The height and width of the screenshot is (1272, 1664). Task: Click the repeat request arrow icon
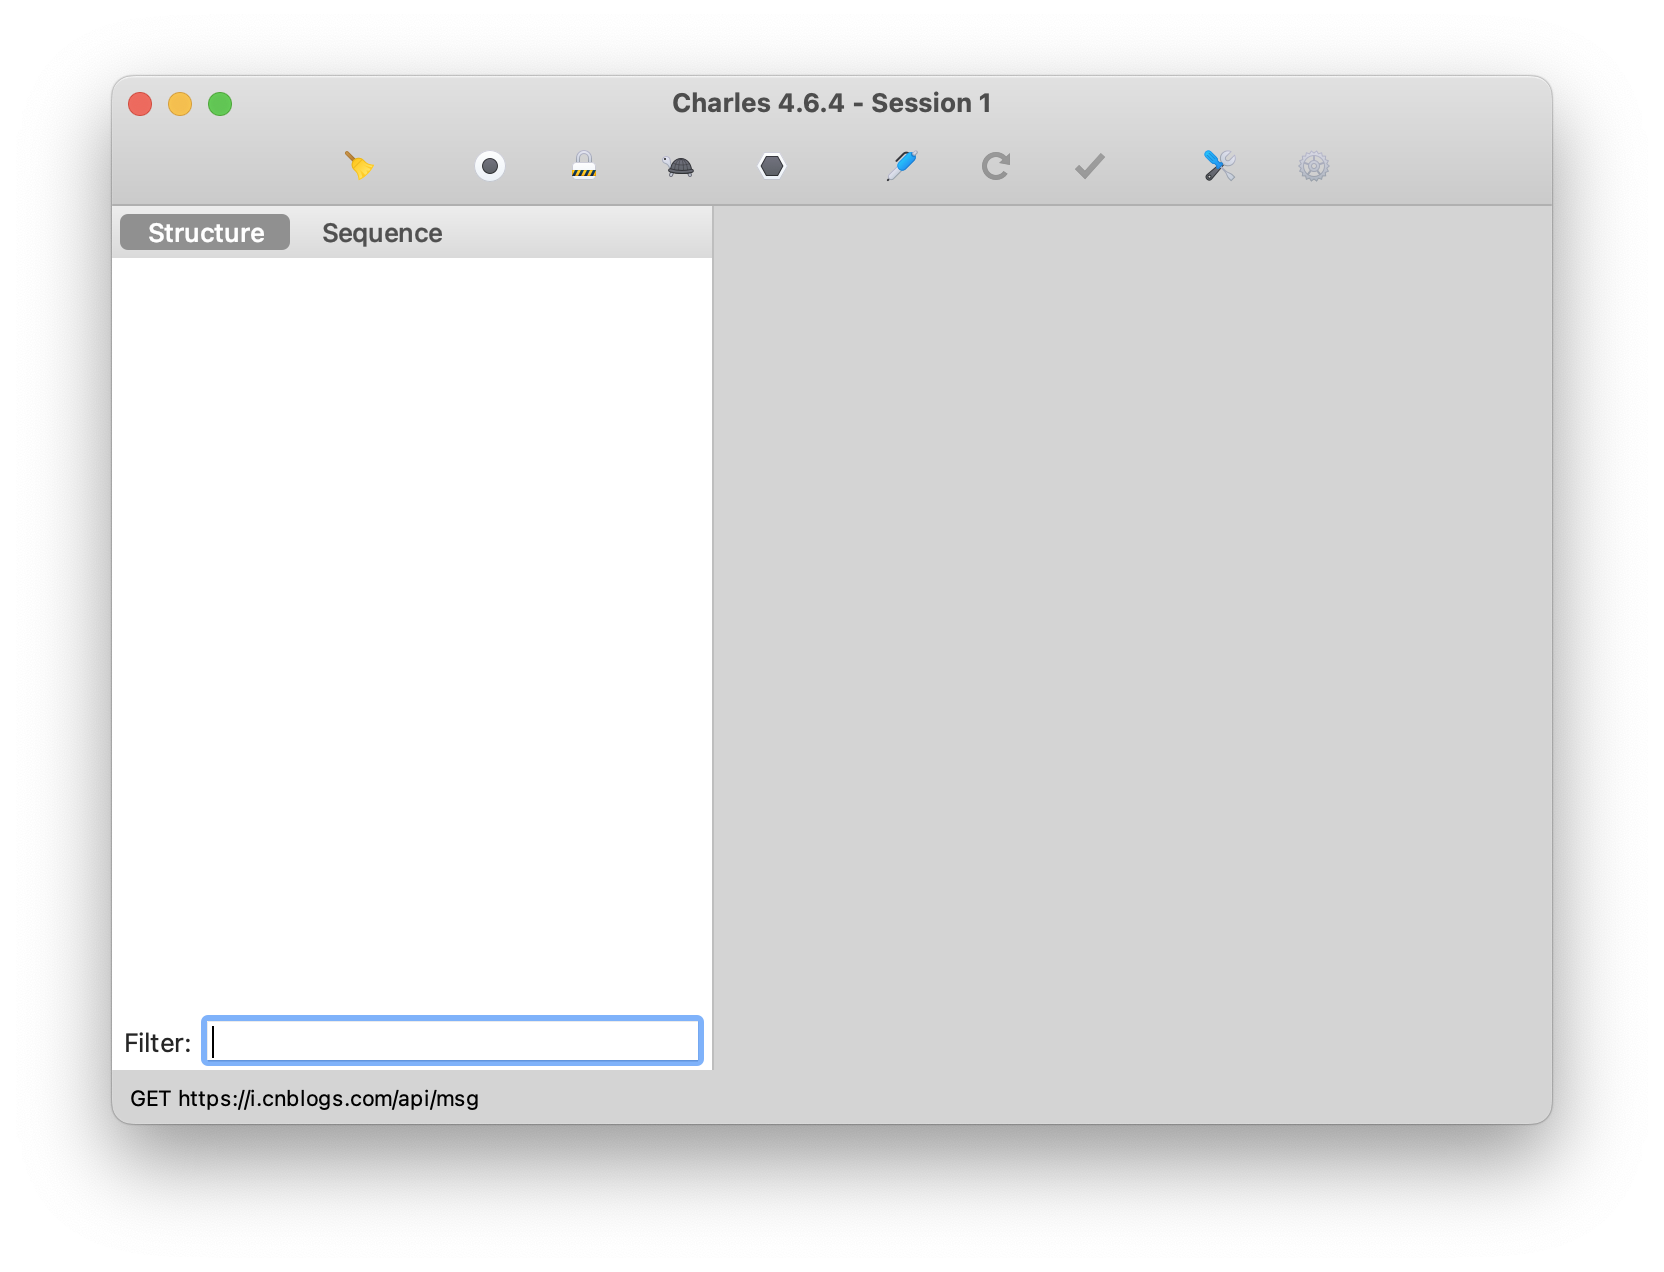tap(995, 166)
